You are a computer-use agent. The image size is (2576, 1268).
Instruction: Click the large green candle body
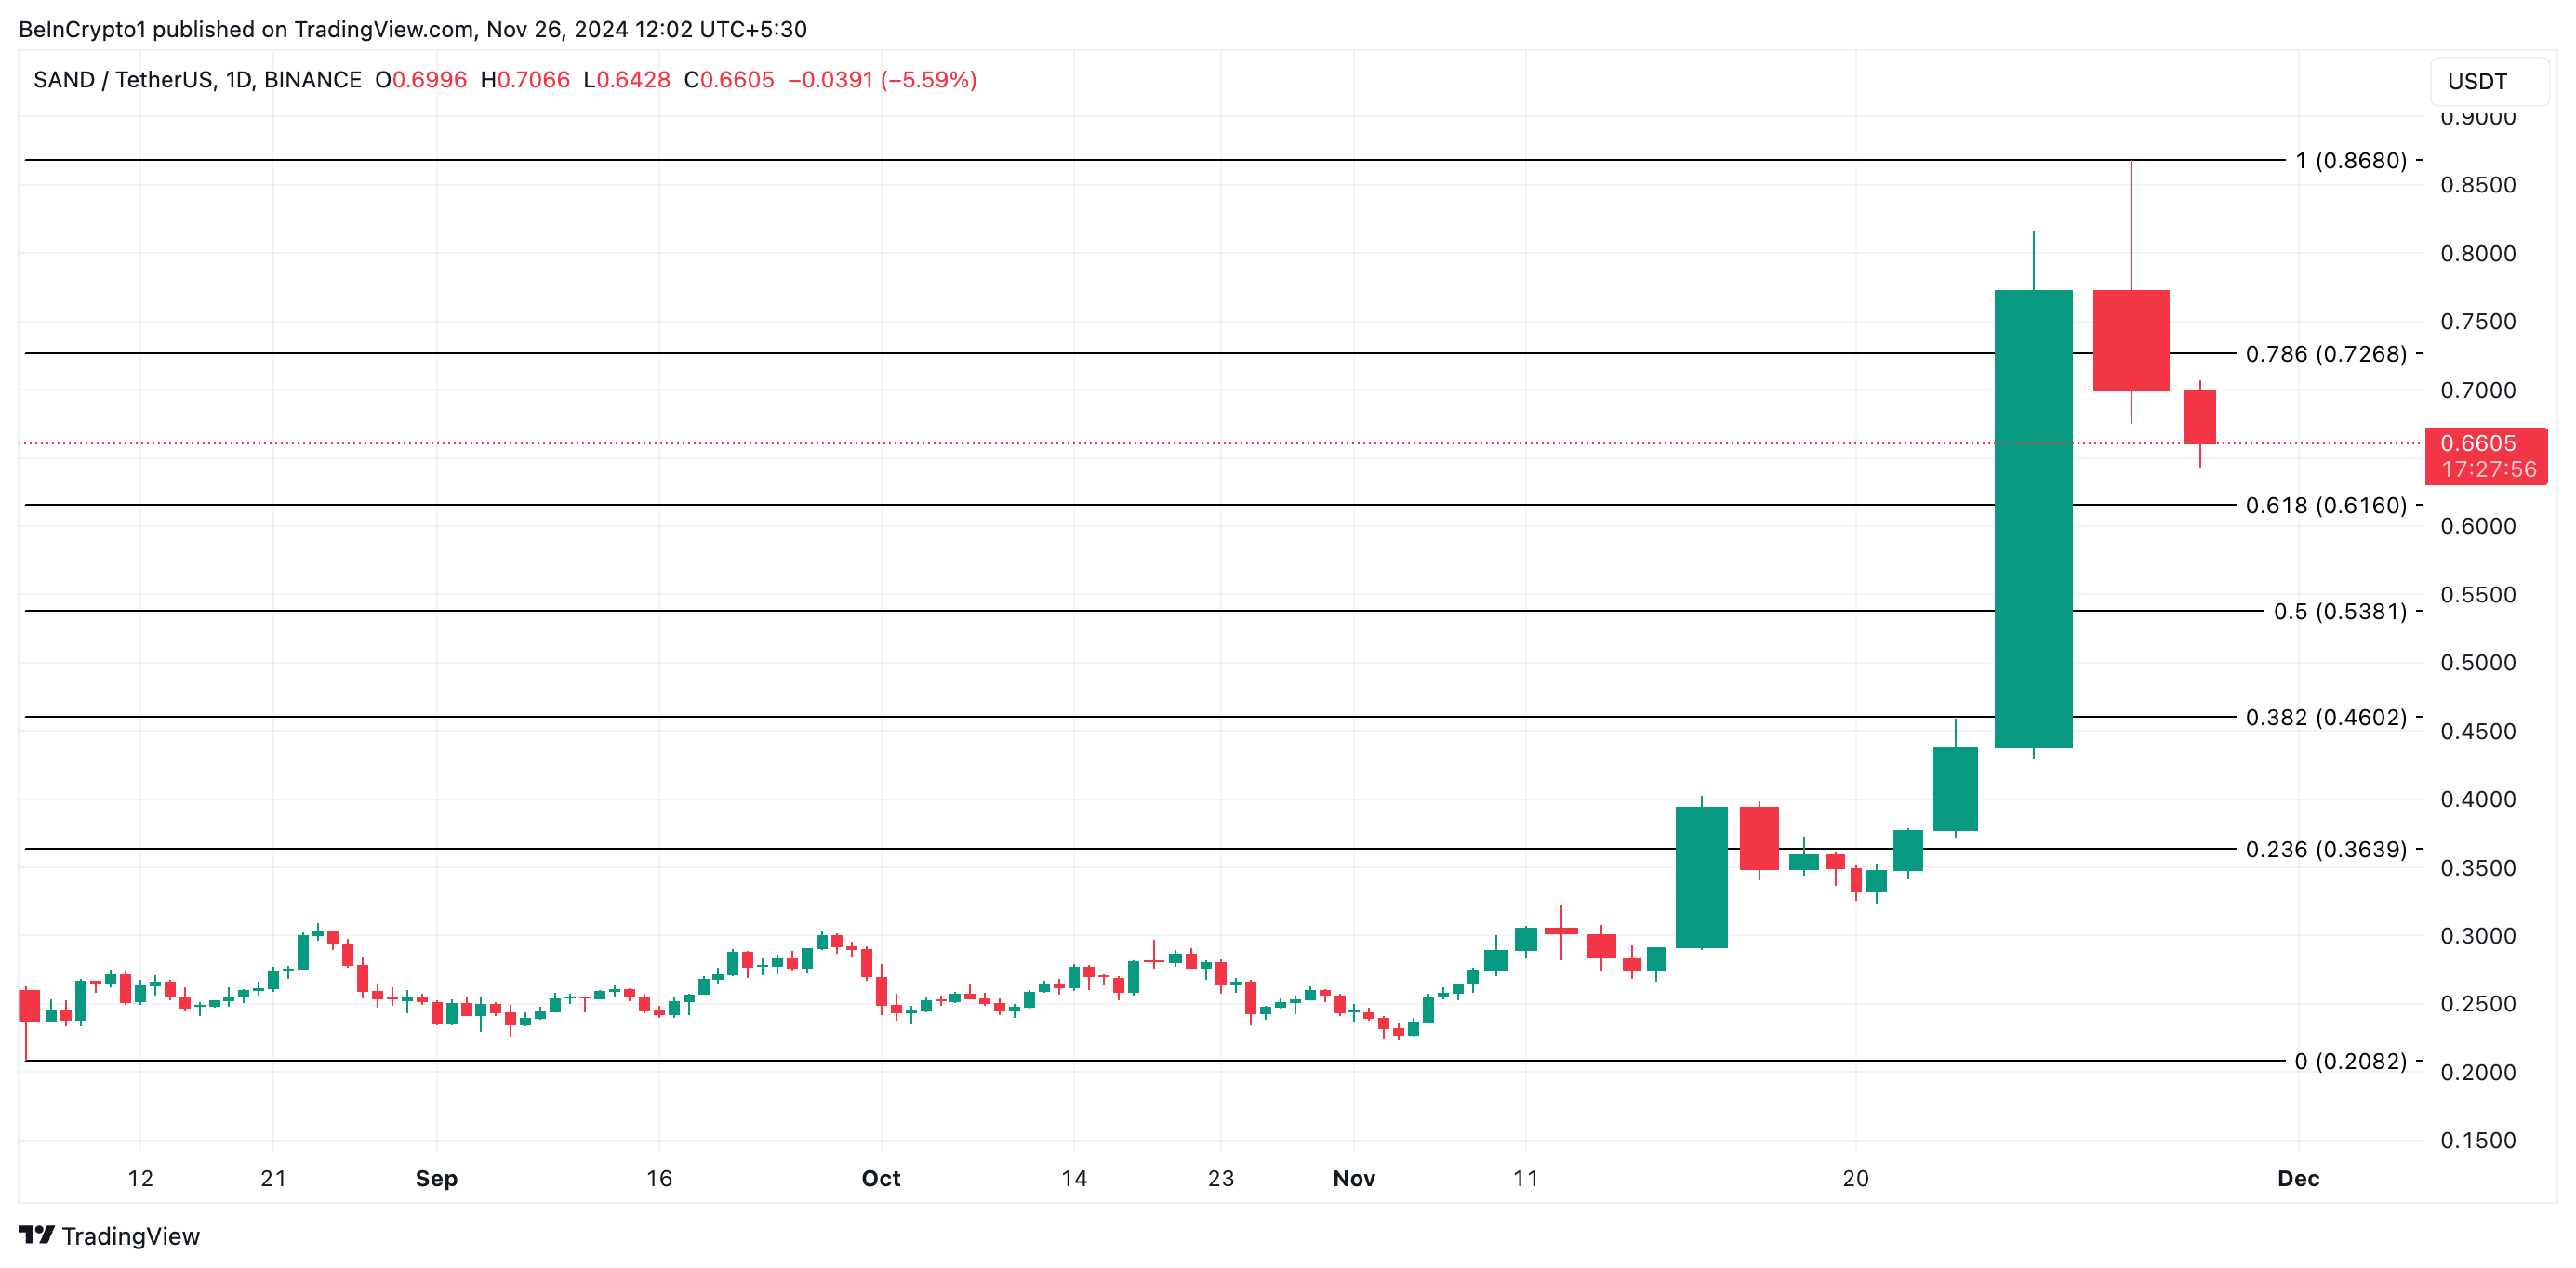point(2033,519)
